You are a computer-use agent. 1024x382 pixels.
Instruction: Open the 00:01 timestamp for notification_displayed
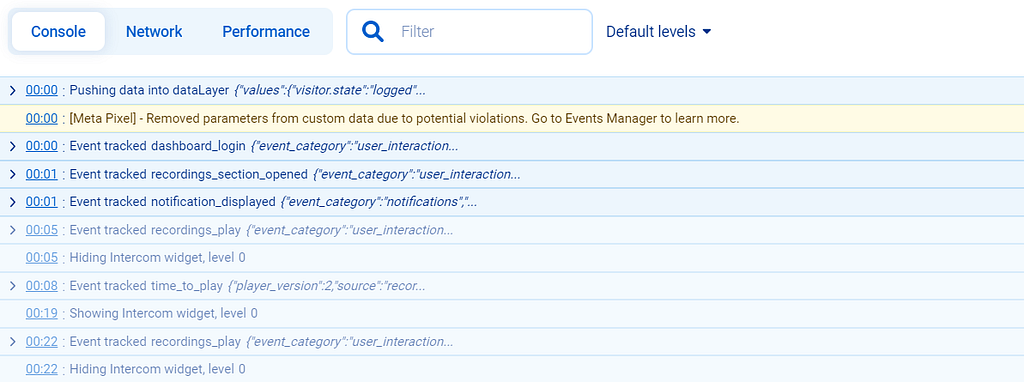click(x=42, y=202)
